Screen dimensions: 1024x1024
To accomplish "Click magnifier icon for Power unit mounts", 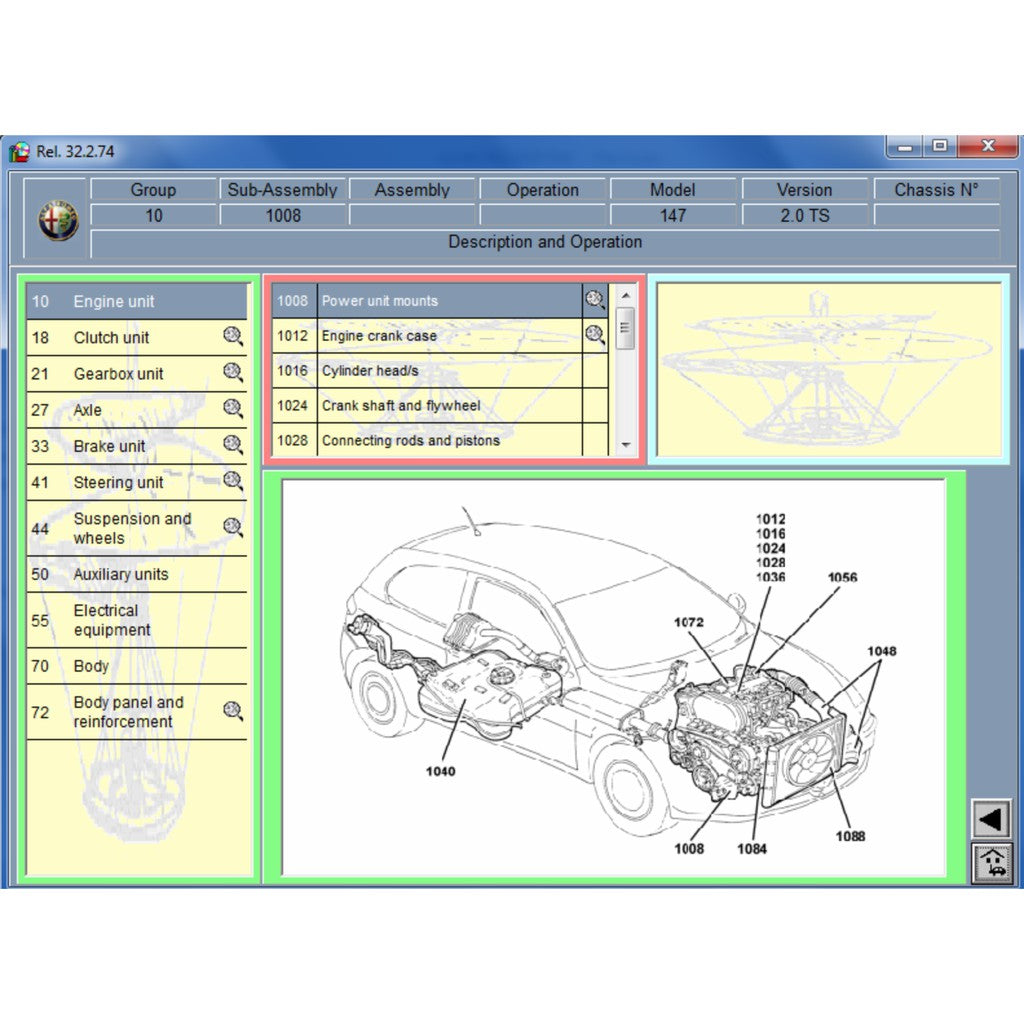I will click(x=595, y=300).
